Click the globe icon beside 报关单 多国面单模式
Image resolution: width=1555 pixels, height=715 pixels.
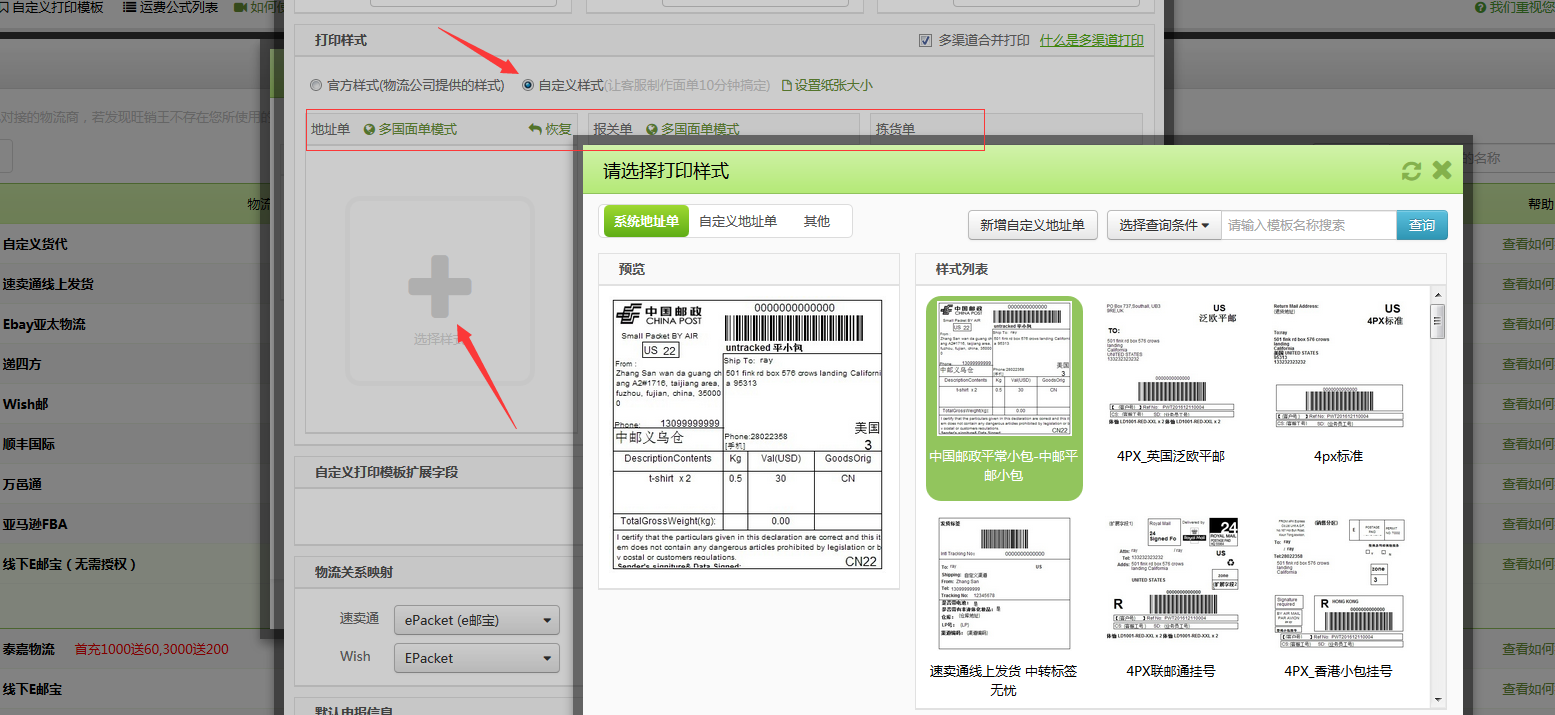652,130
